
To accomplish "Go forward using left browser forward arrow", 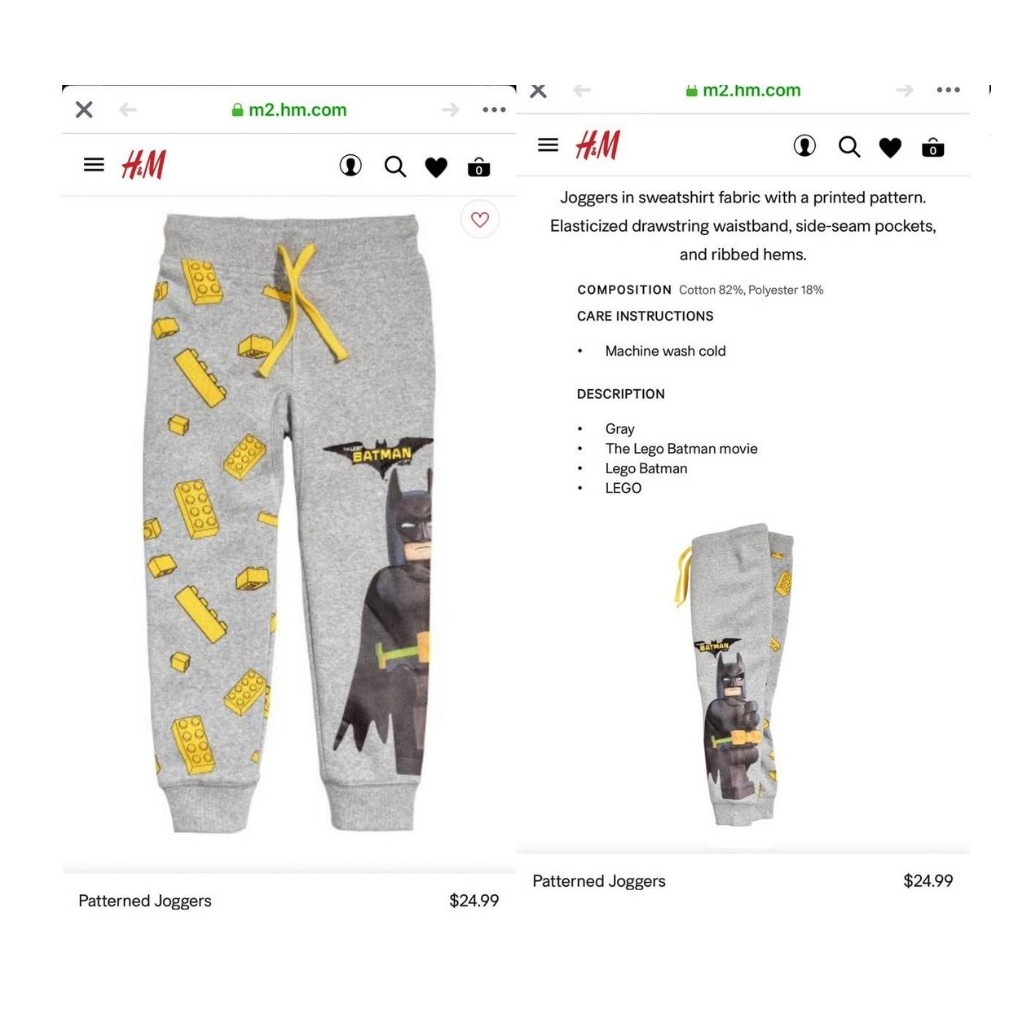I will coord(450,110).
